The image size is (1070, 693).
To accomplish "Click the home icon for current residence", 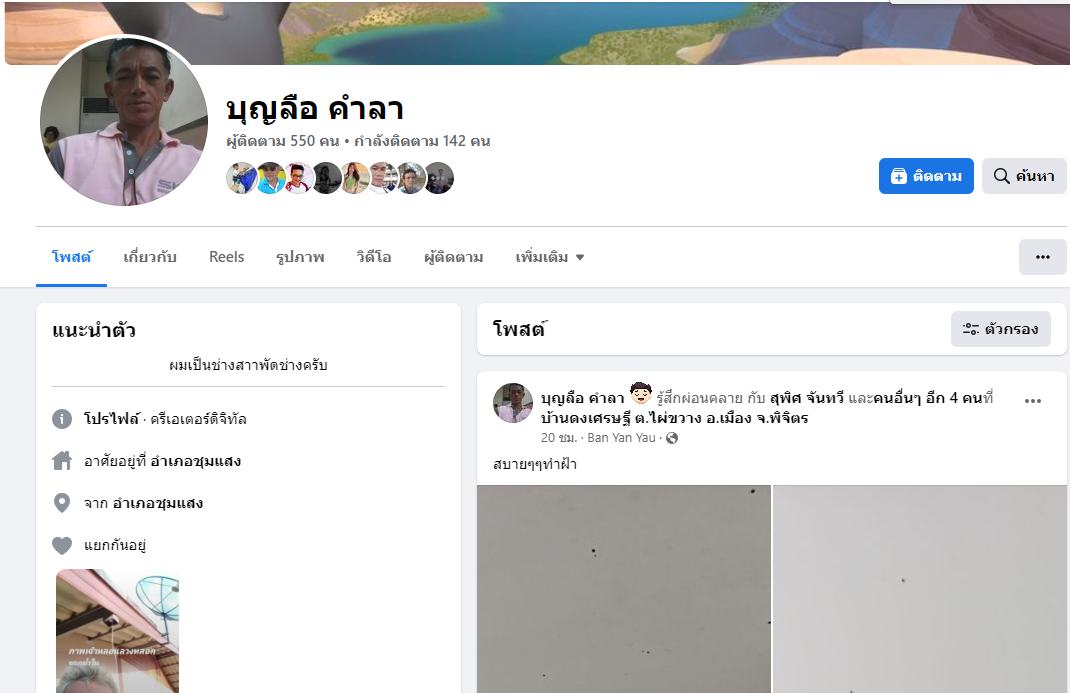I will click(x=62, y=461).
